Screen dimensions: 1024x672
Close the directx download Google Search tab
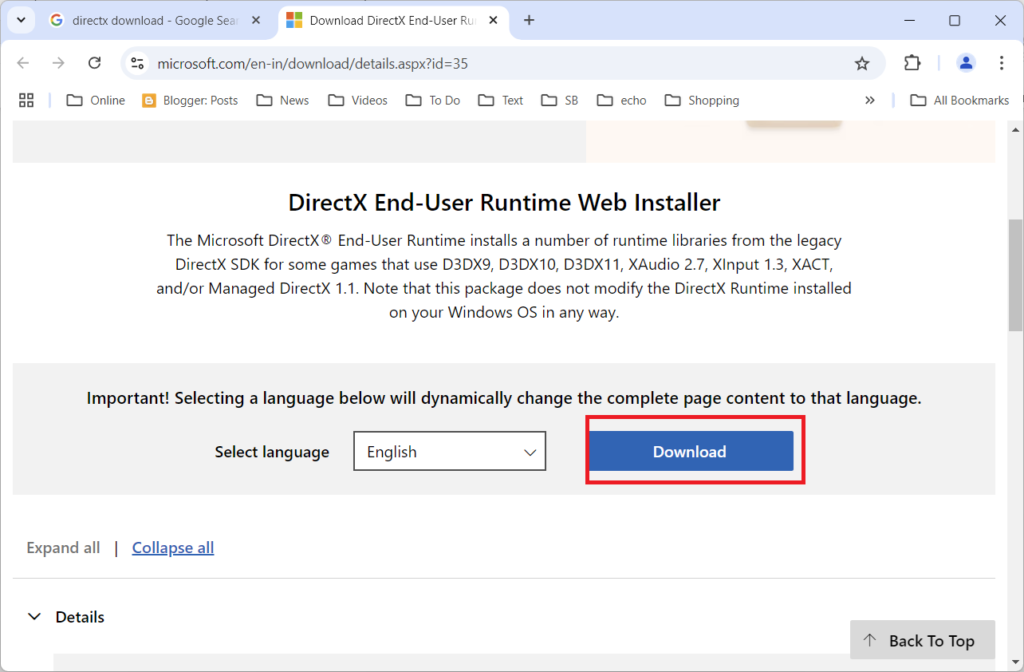pyautogui.click(x=256, y=21)
